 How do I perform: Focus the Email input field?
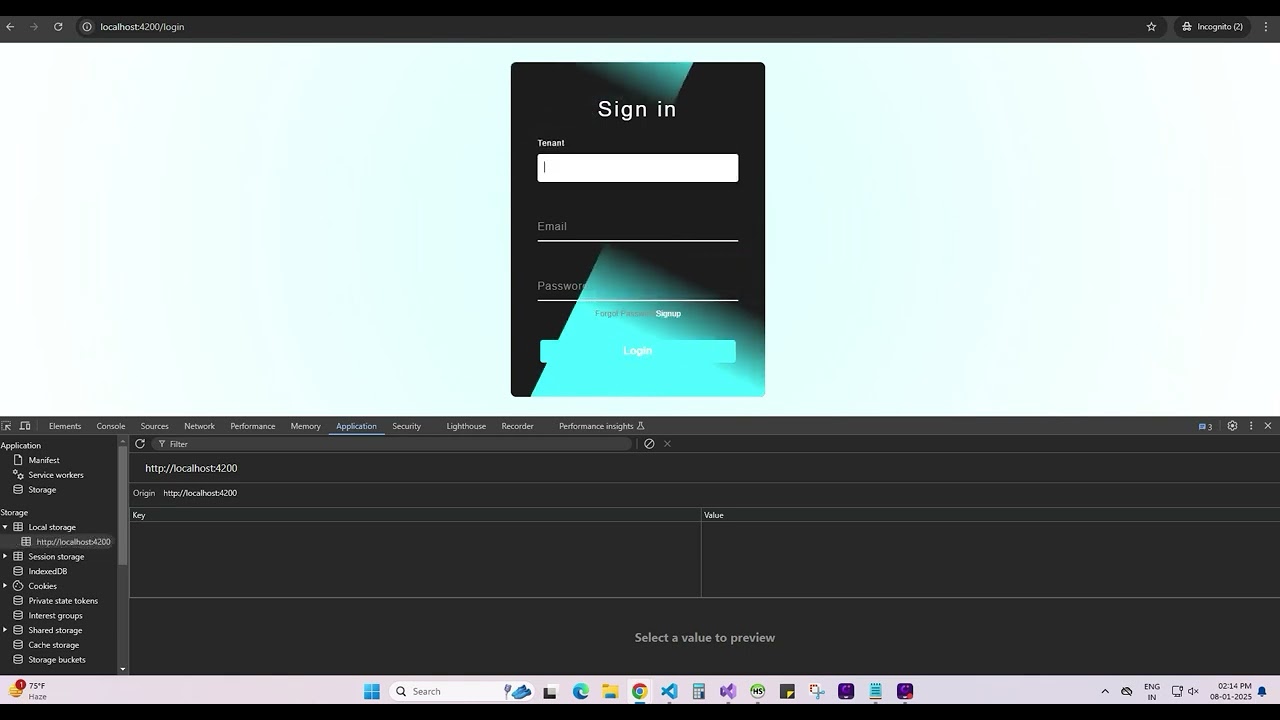click(638, 227)
